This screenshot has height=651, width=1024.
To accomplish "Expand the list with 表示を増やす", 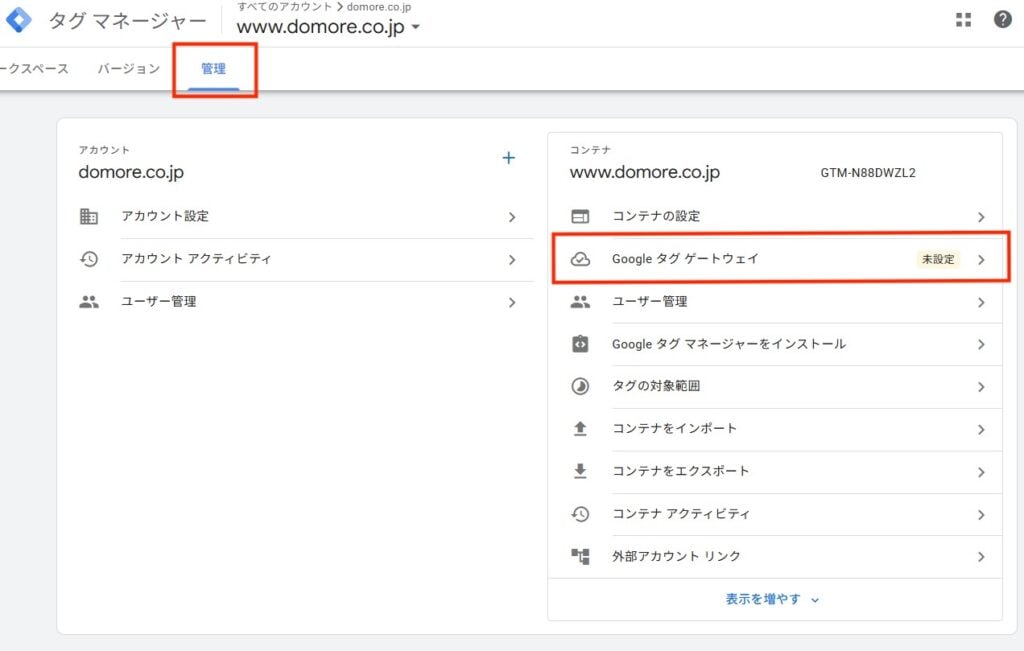I will tap(772, 599).
